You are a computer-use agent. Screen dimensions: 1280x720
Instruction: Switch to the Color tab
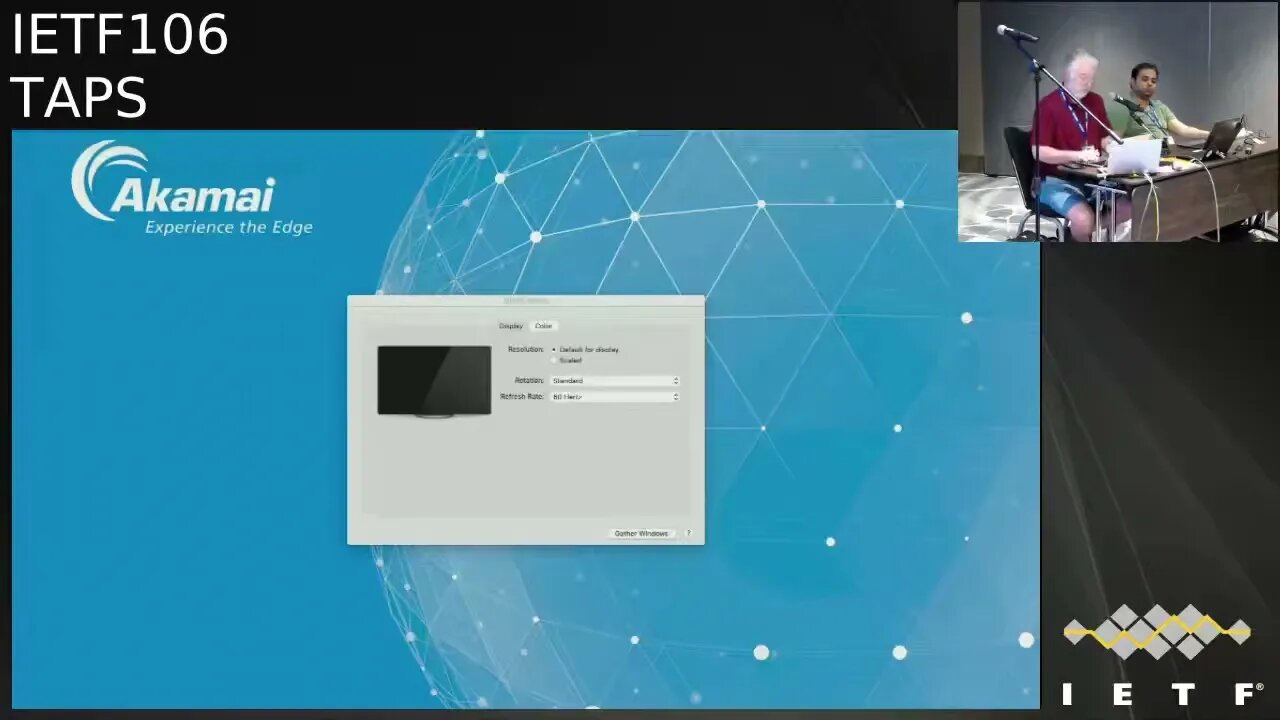(x=543, y=326)
